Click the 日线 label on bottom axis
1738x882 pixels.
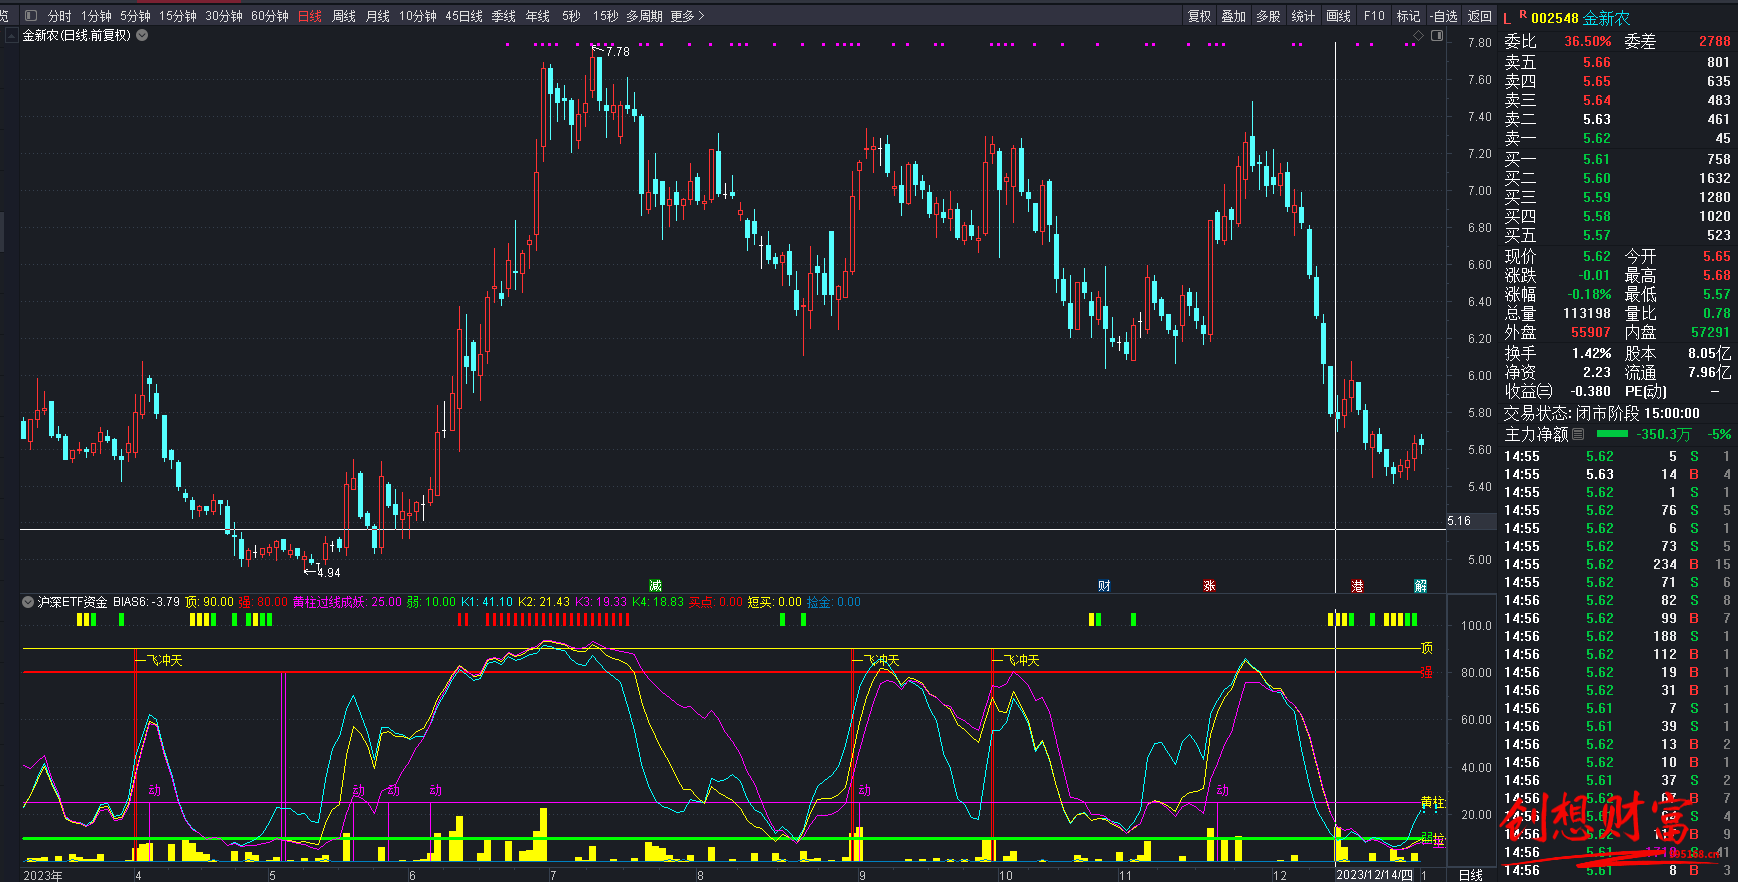(x=1471, y=875)
